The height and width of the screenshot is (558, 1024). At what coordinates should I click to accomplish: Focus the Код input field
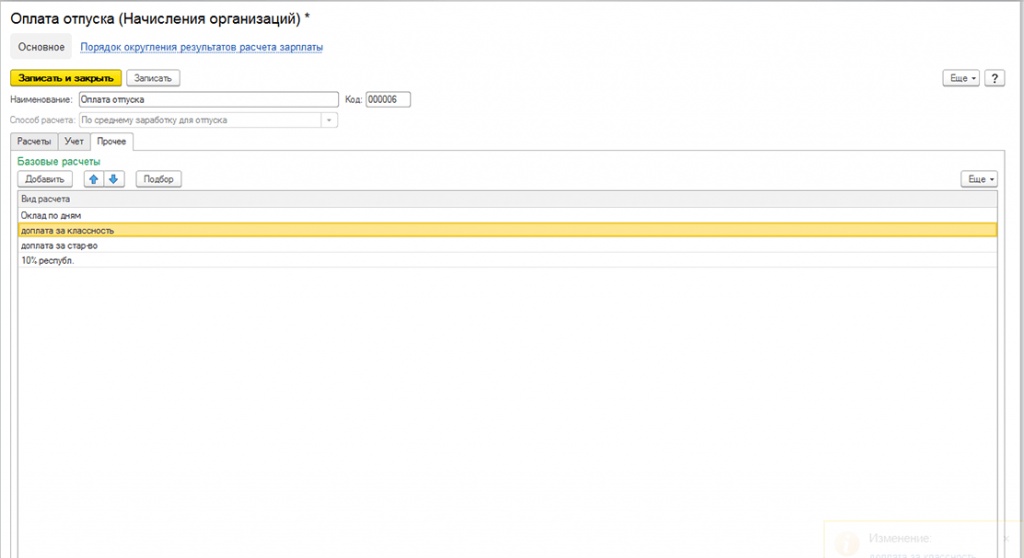388,99
